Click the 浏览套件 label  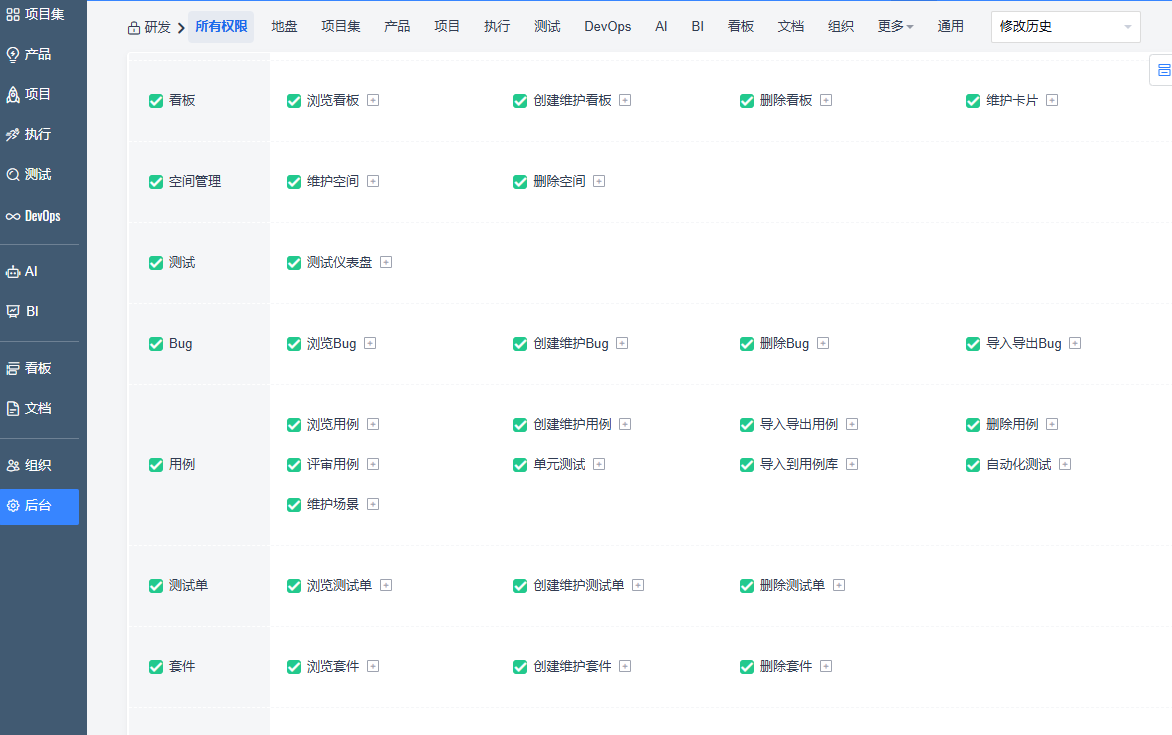[x=333, y=666]
